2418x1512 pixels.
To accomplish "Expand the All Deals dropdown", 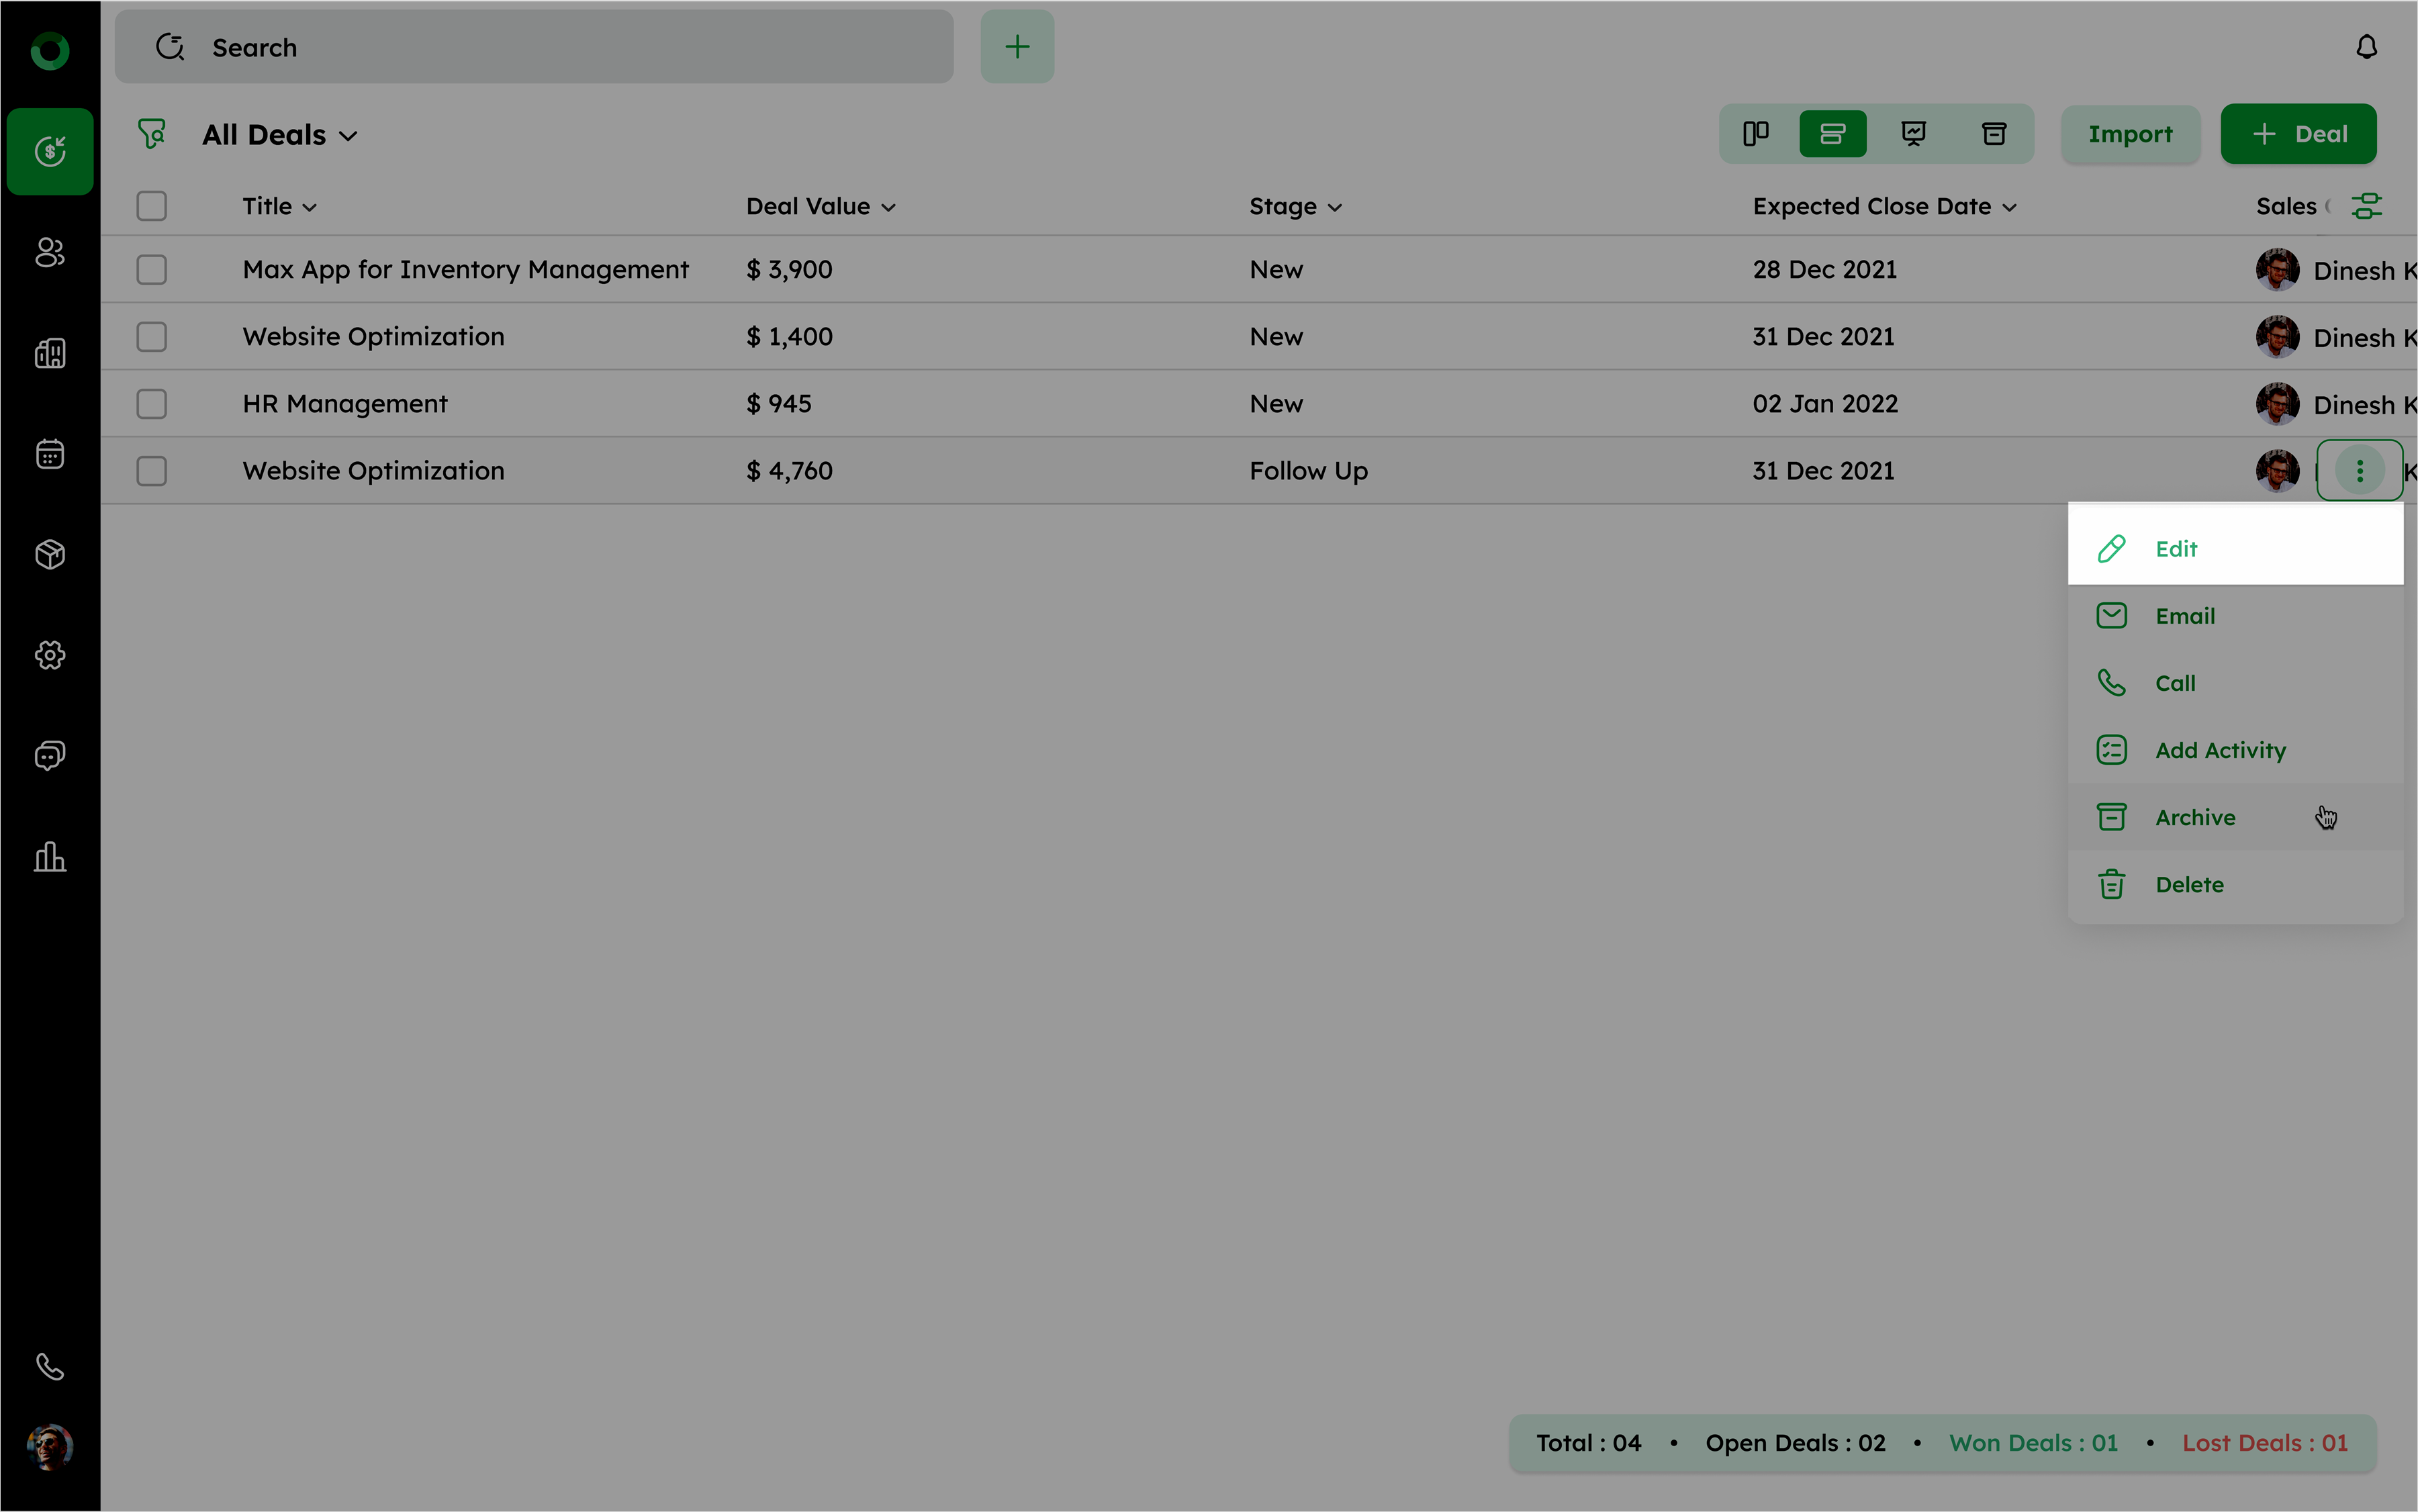I will coord(280,135).
